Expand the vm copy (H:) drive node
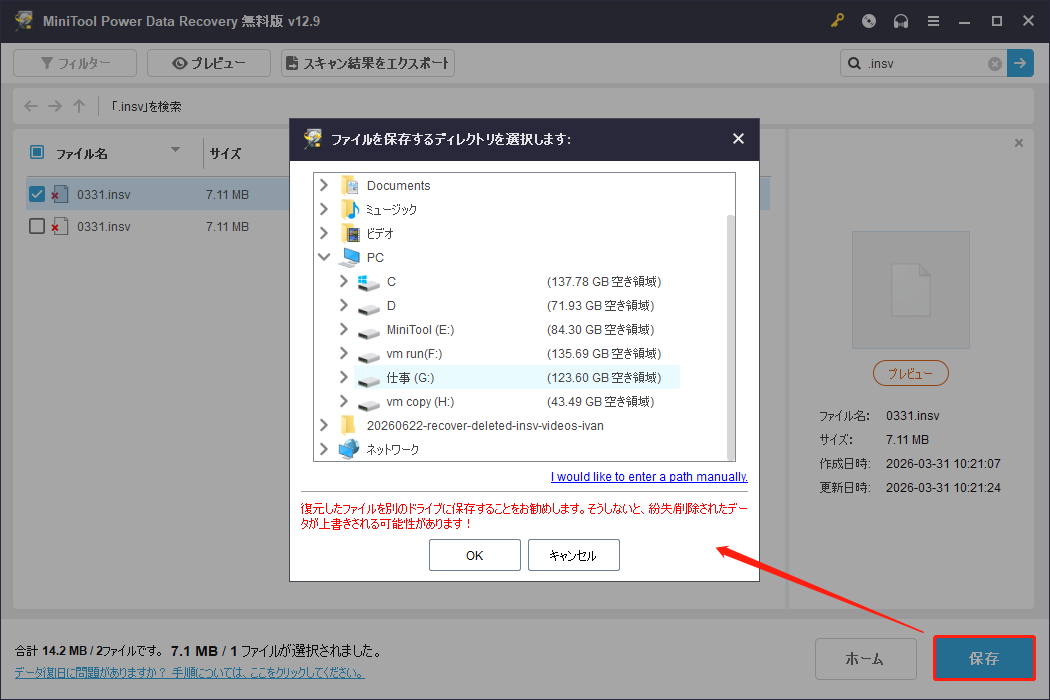The height and width of the screenshot is (700, 1050). tap(344, 402)
